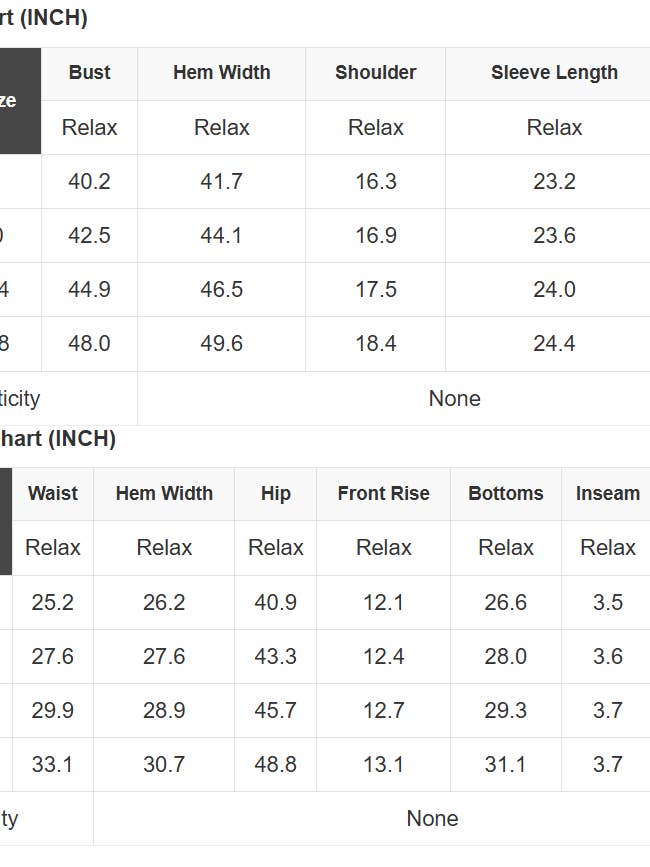Screen dimensions: 650x867
Task: Click the Waist column header
Action: click(x=52, y=494)
